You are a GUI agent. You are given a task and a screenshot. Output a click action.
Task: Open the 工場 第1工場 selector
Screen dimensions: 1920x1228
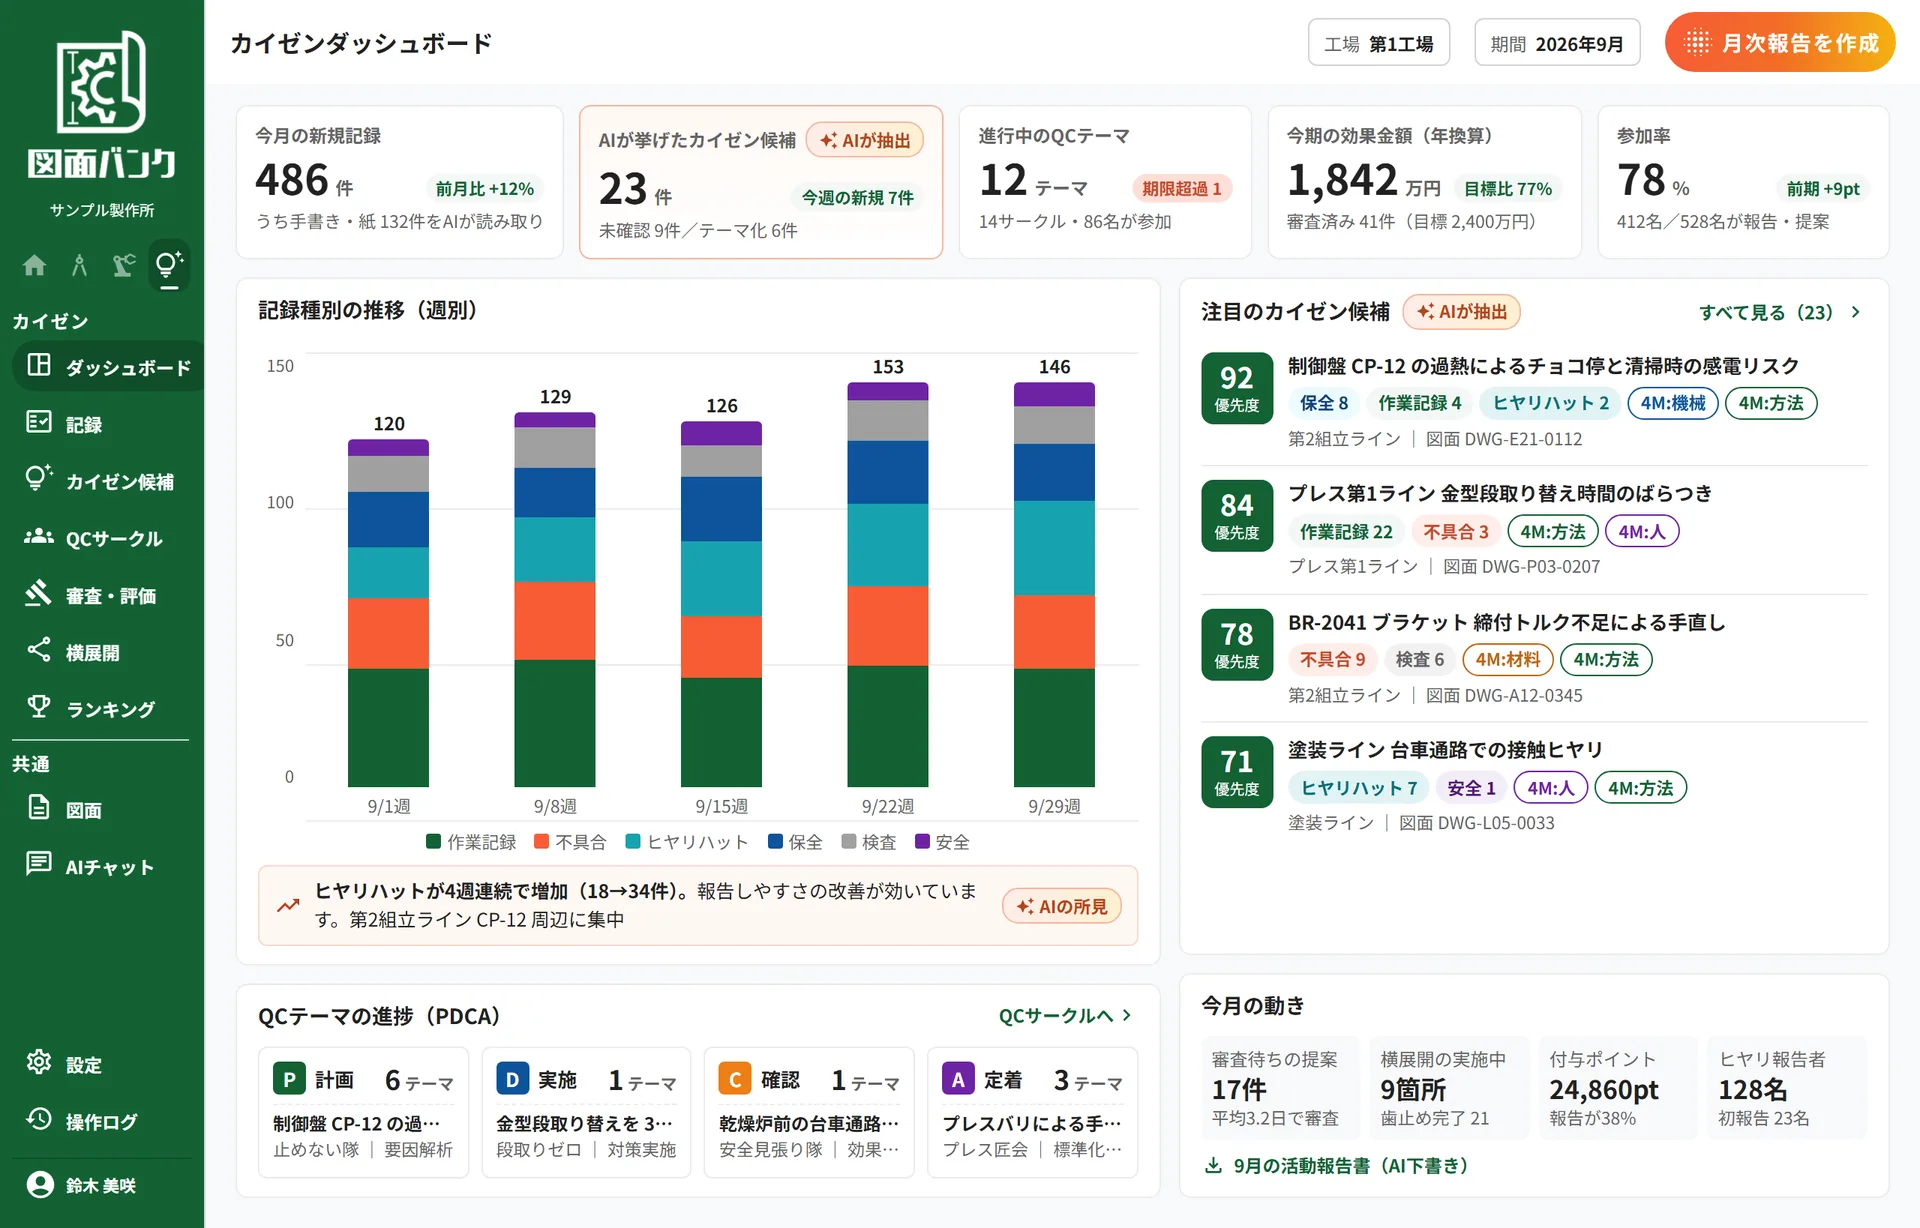pos(1378,43)
